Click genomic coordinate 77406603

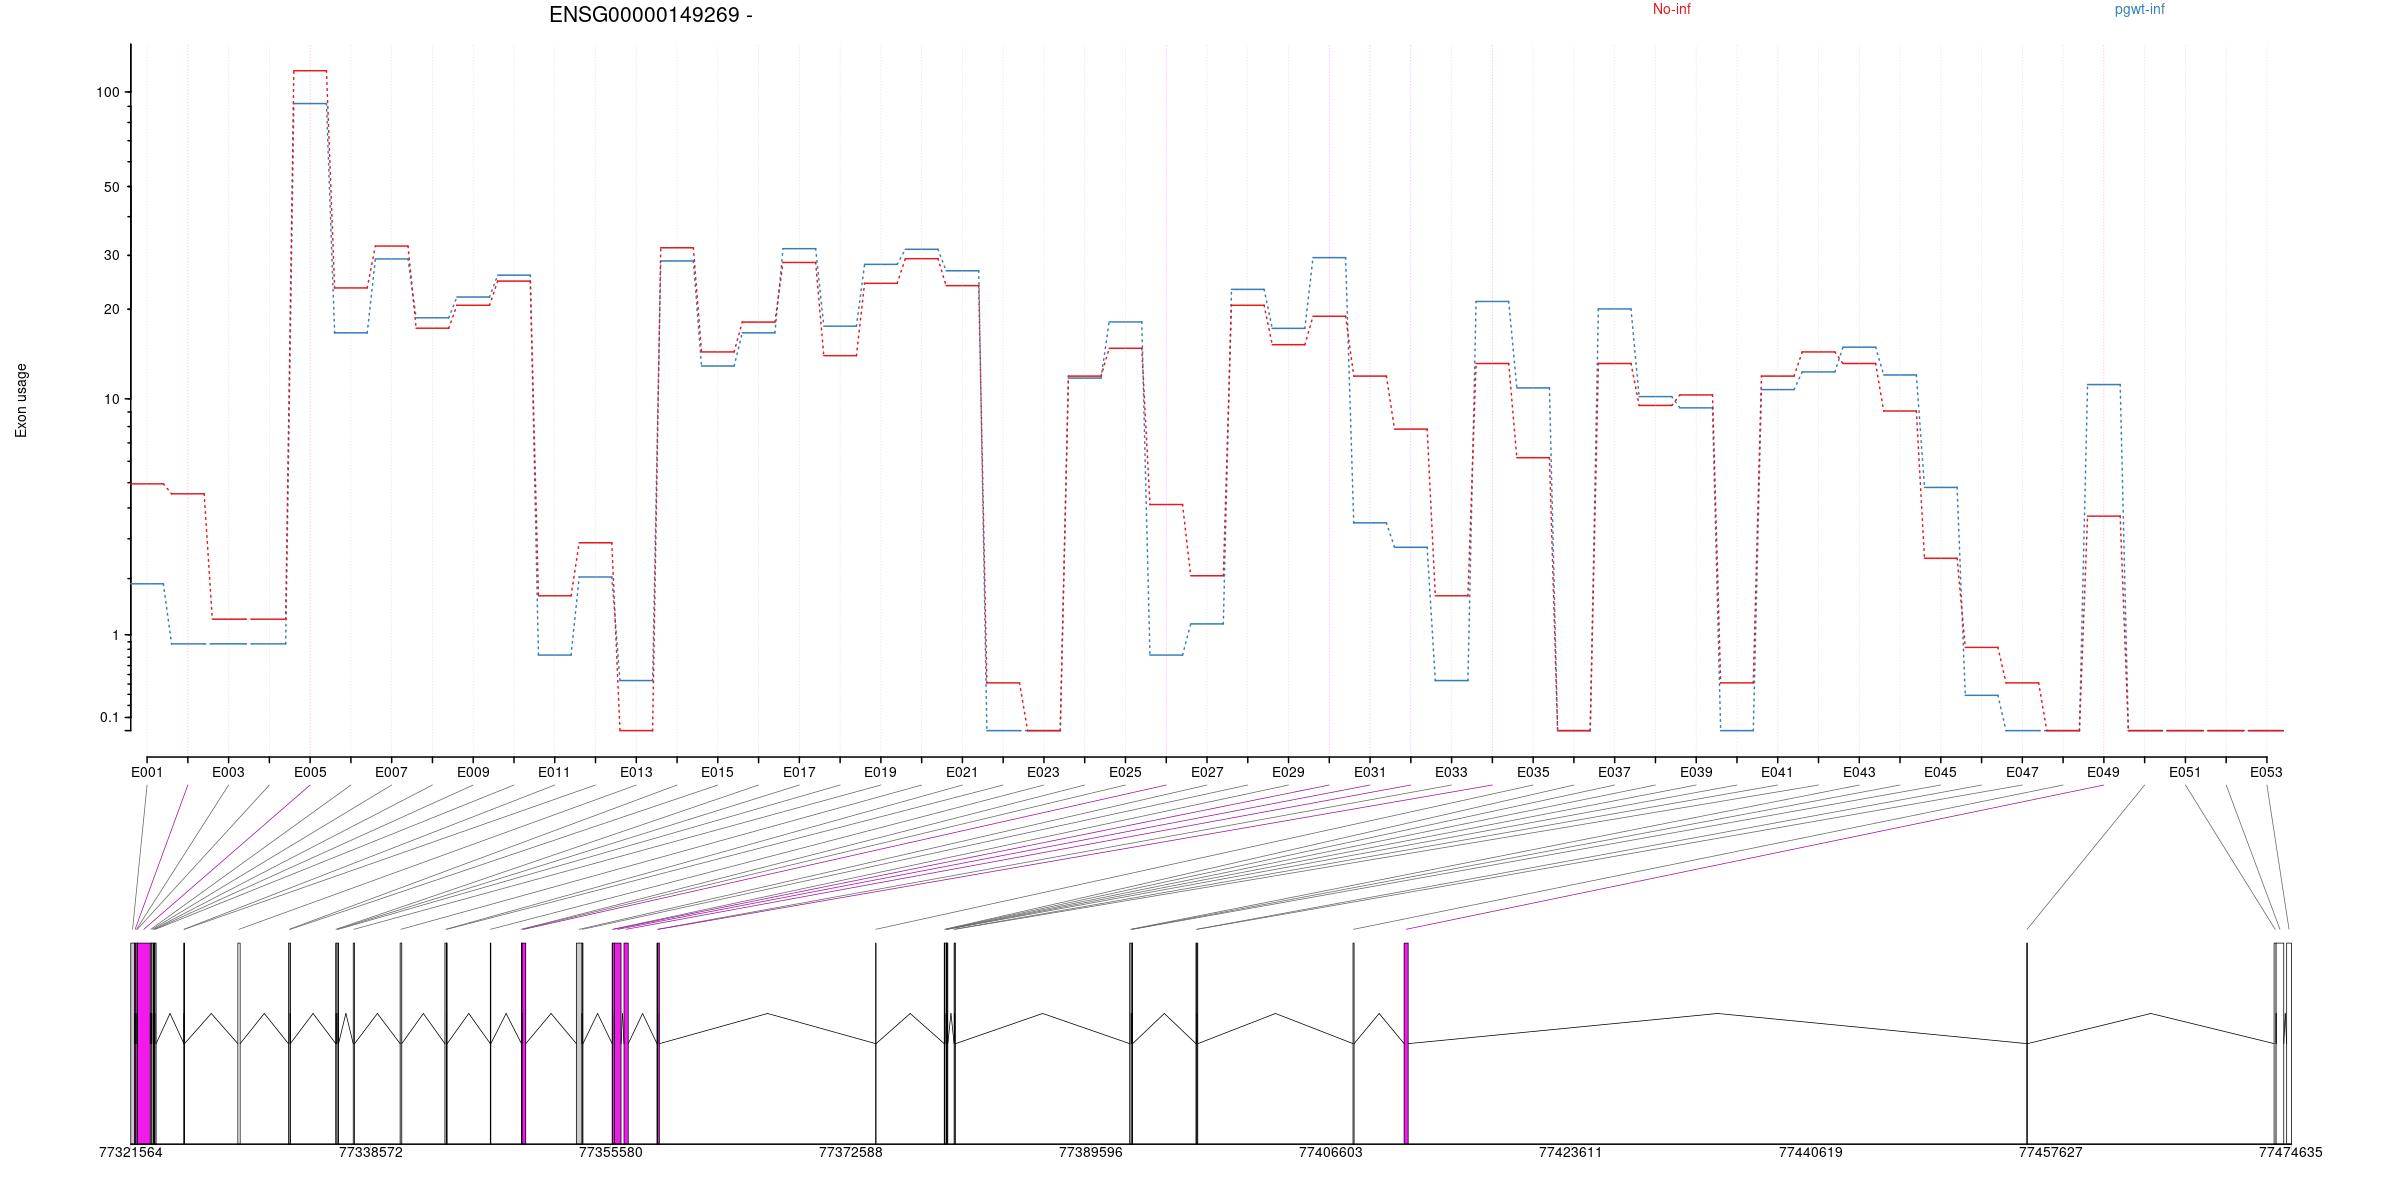click(x=1331, y=1152)
